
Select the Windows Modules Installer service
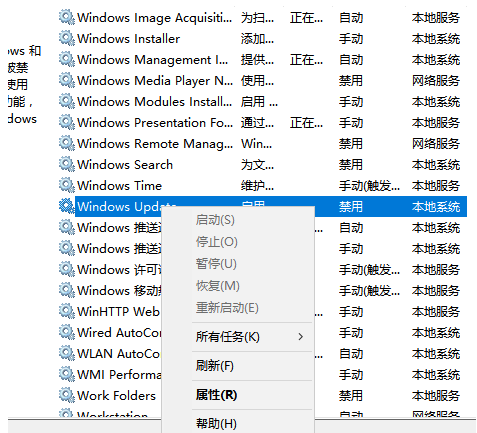tap(262, 102)
